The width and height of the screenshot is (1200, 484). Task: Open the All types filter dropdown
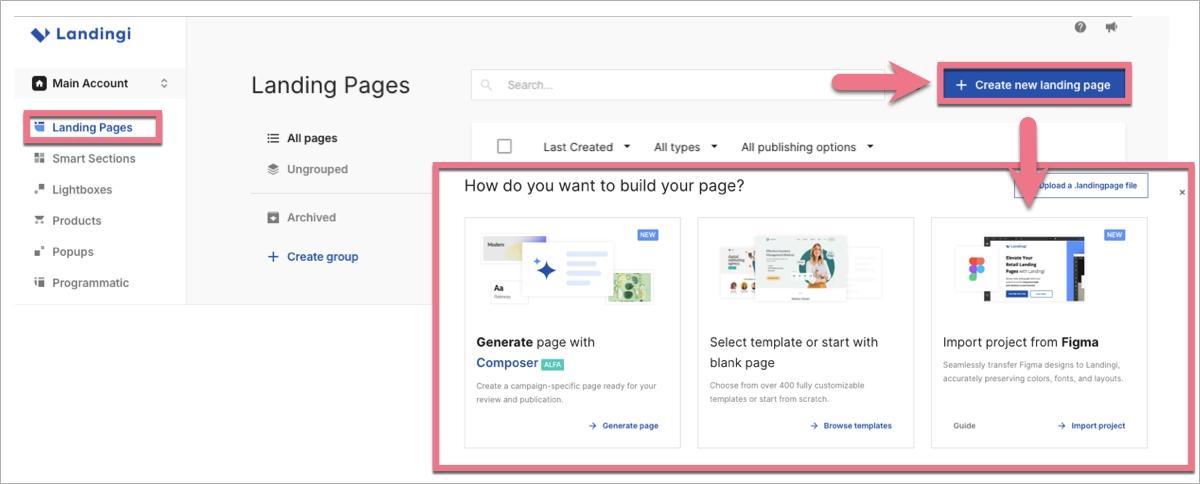(685, 147)
